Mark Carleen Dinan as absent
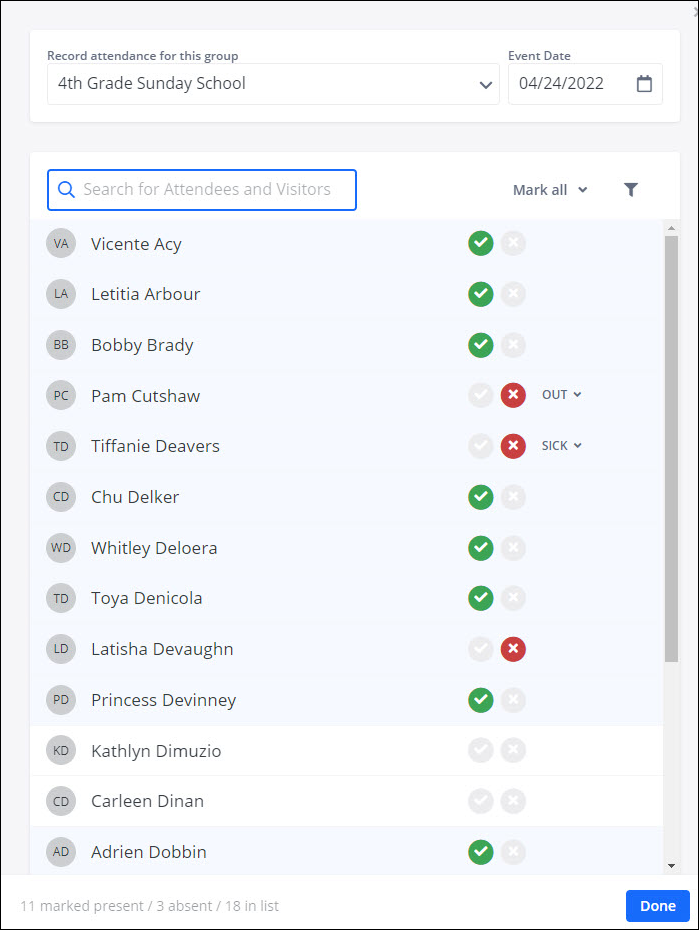 coord(513,801)
